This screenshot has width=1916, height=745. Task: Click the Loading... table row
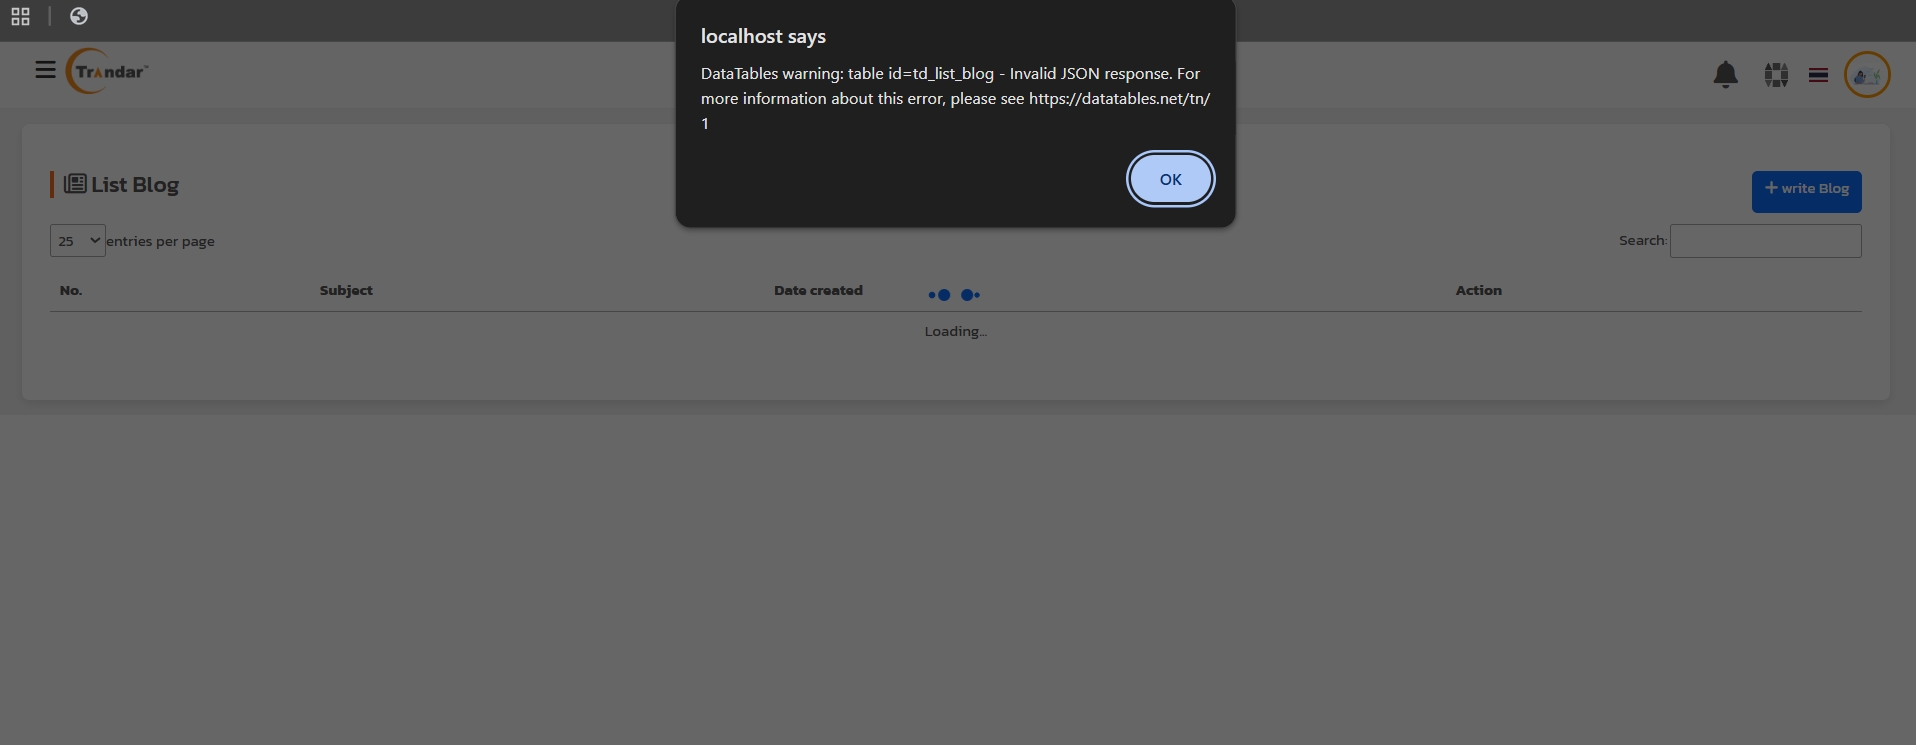pos(955,332)
